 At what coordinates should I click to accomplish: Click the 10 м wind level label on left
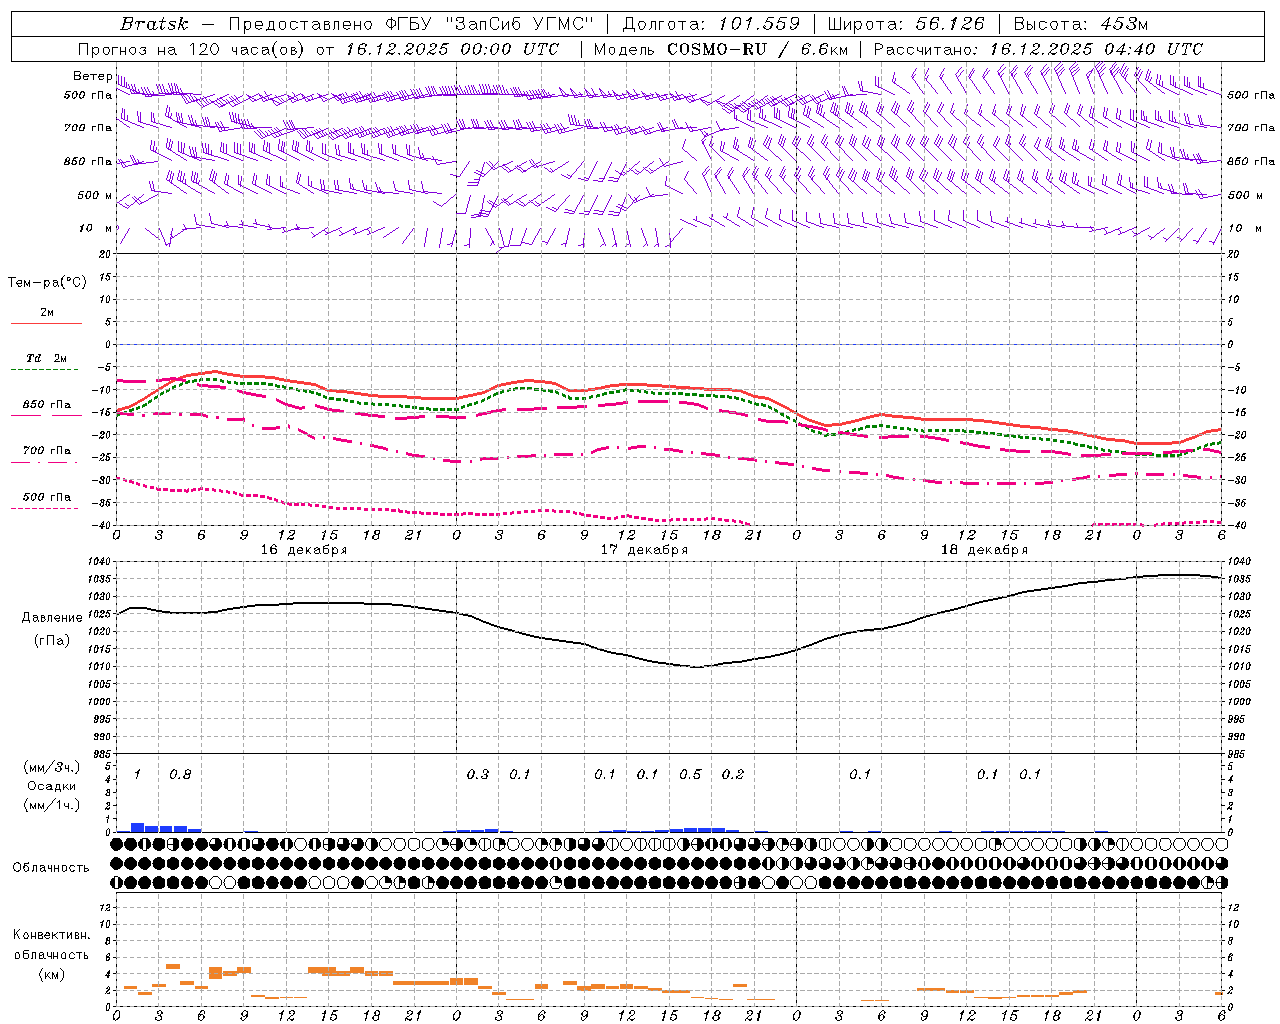pyautogui.click(x=96, y=228)
